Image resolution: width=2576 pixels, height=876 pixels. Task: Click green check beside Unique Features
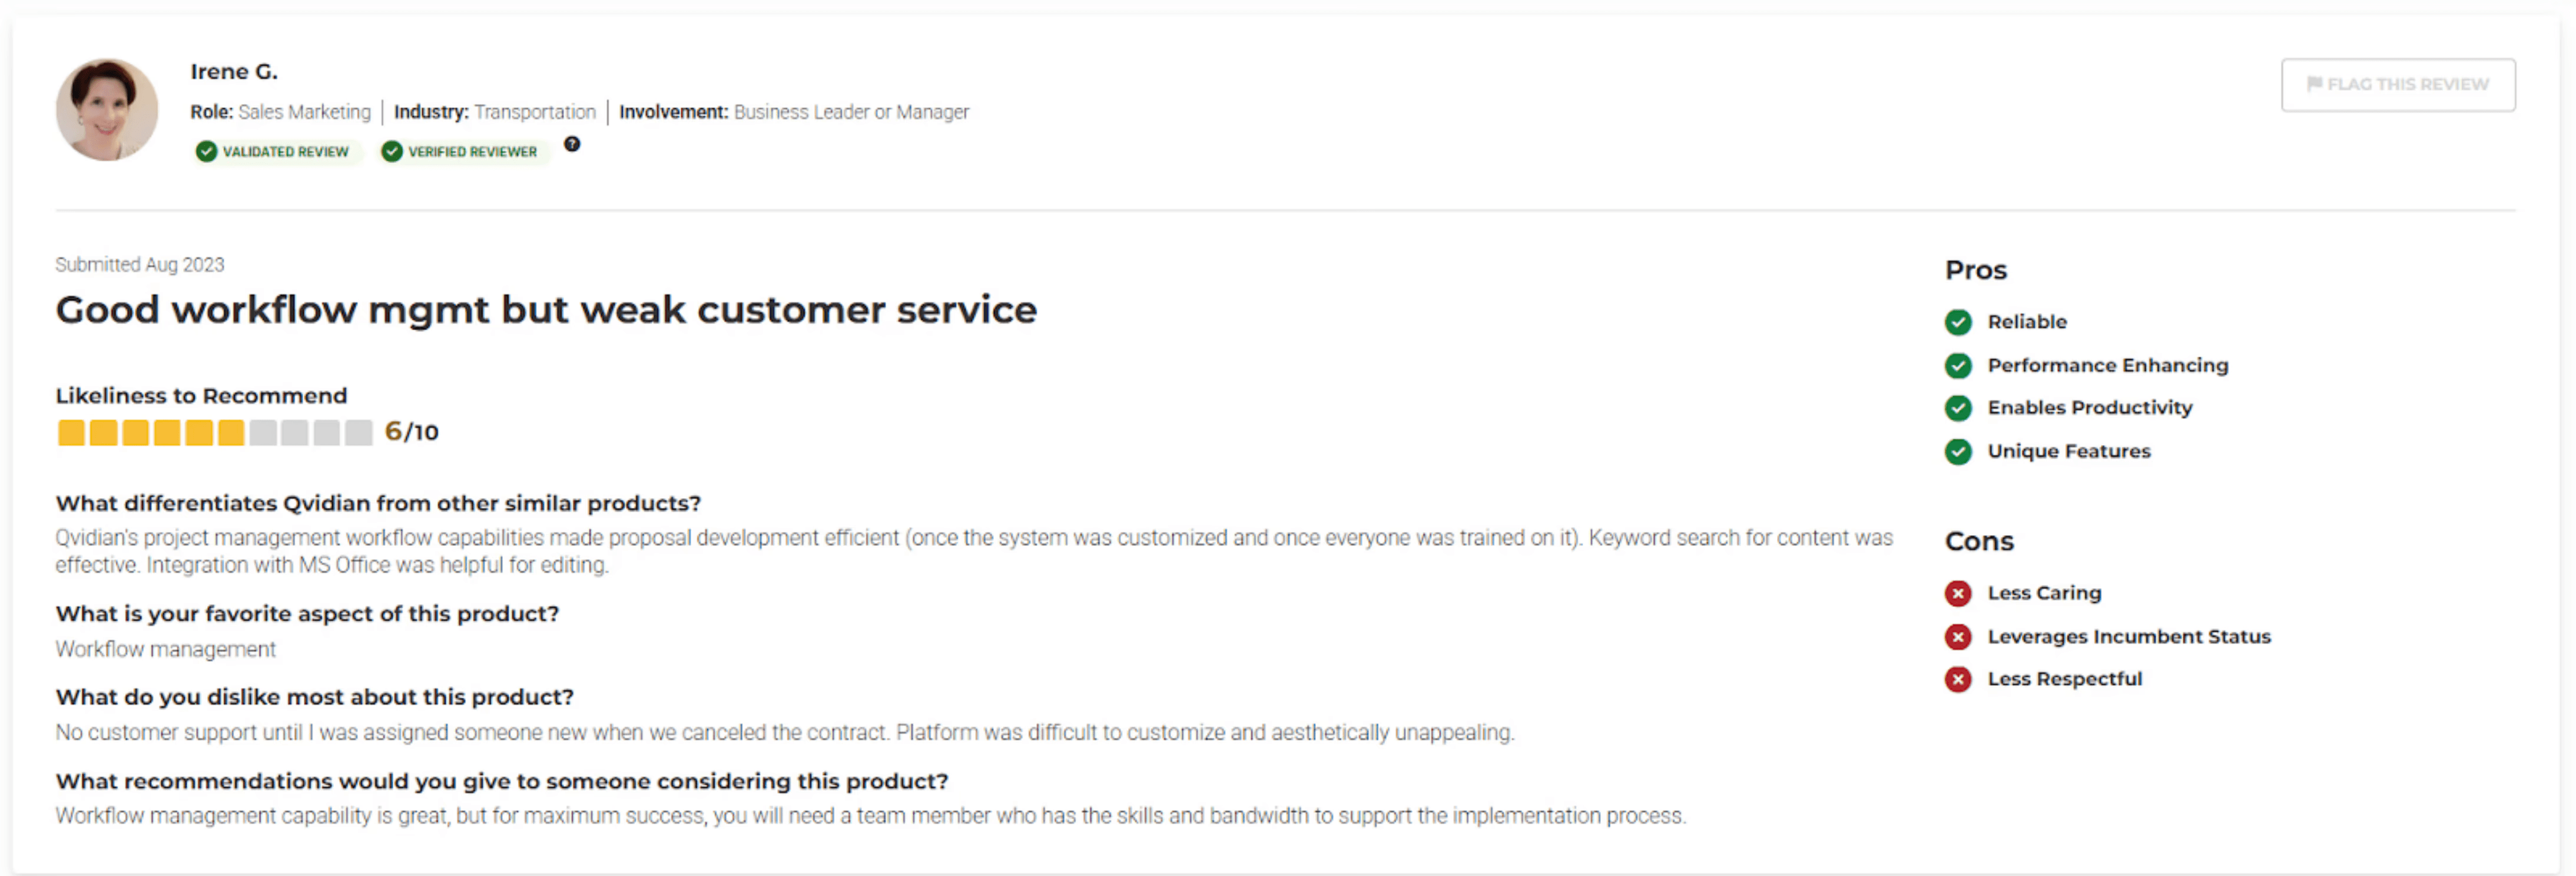[x=1958, y=451]
